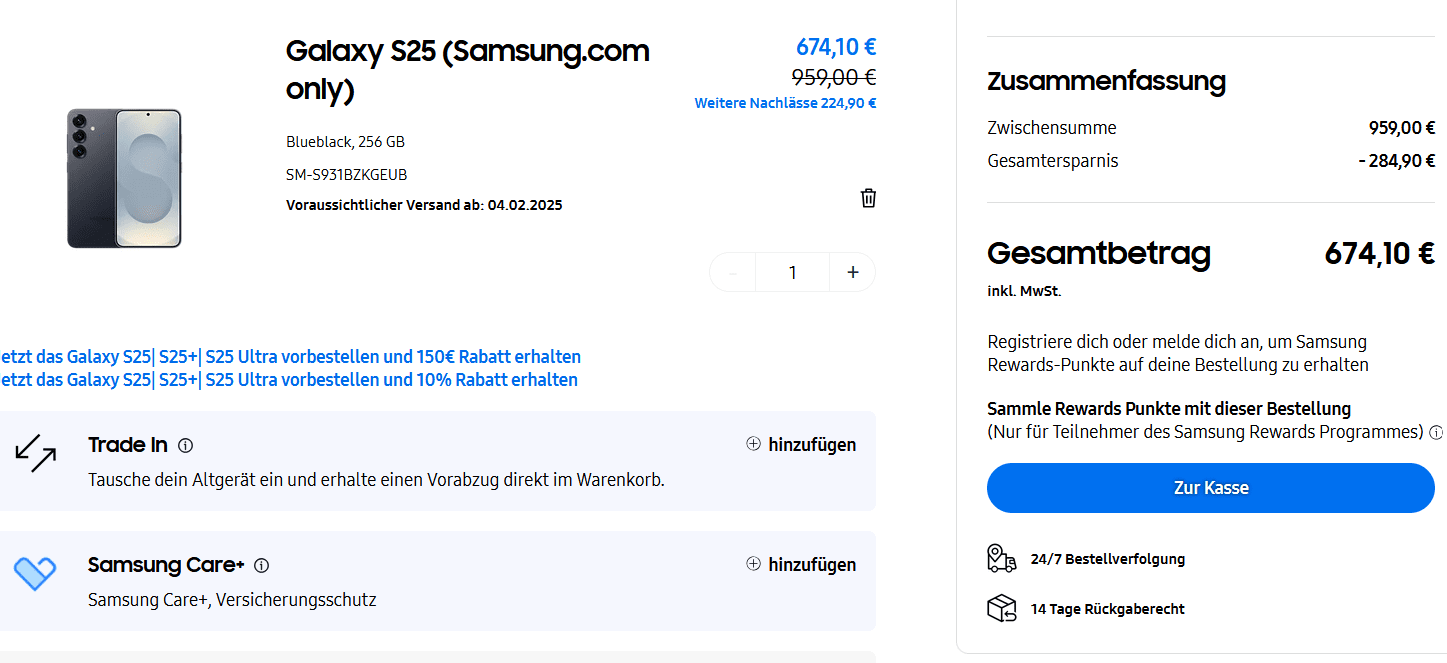Click Weitere Nachlässe 224,90 € link
The width and height of the screenshot is (1447, 663).
tap(785, 103)
